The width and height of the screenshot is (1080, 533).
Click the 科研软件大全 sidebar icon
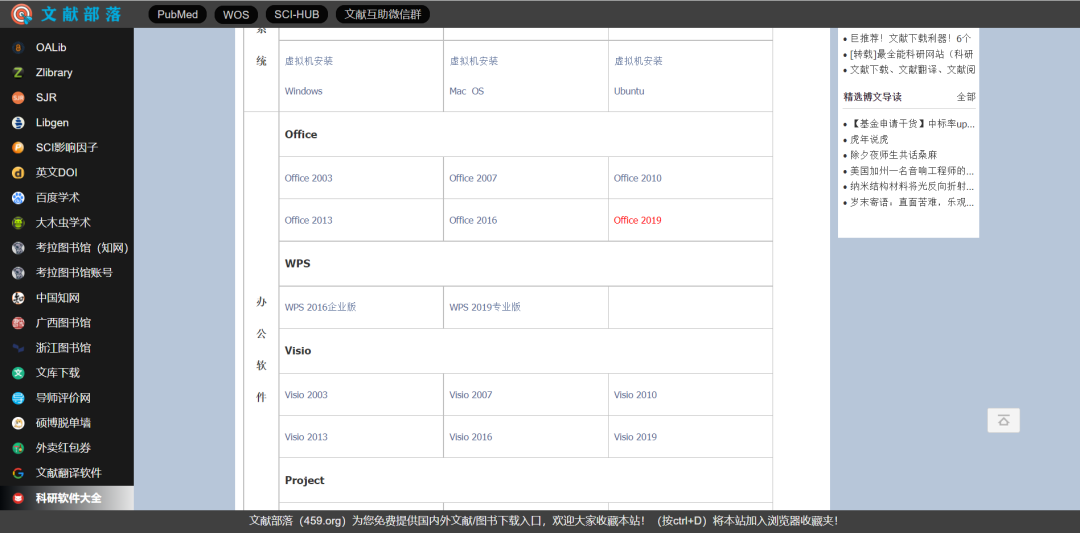pos(19,498)
